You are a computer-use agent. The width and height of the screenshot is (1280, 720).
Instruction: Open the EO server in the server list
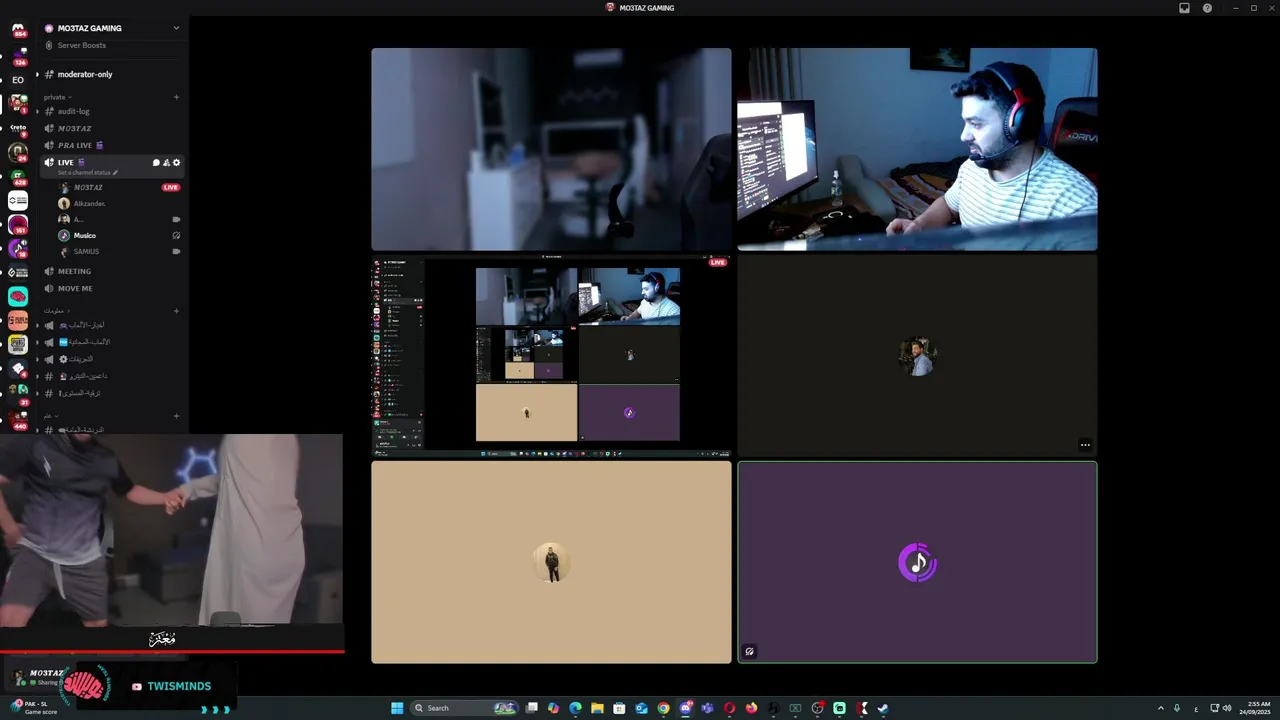(18, 80)
